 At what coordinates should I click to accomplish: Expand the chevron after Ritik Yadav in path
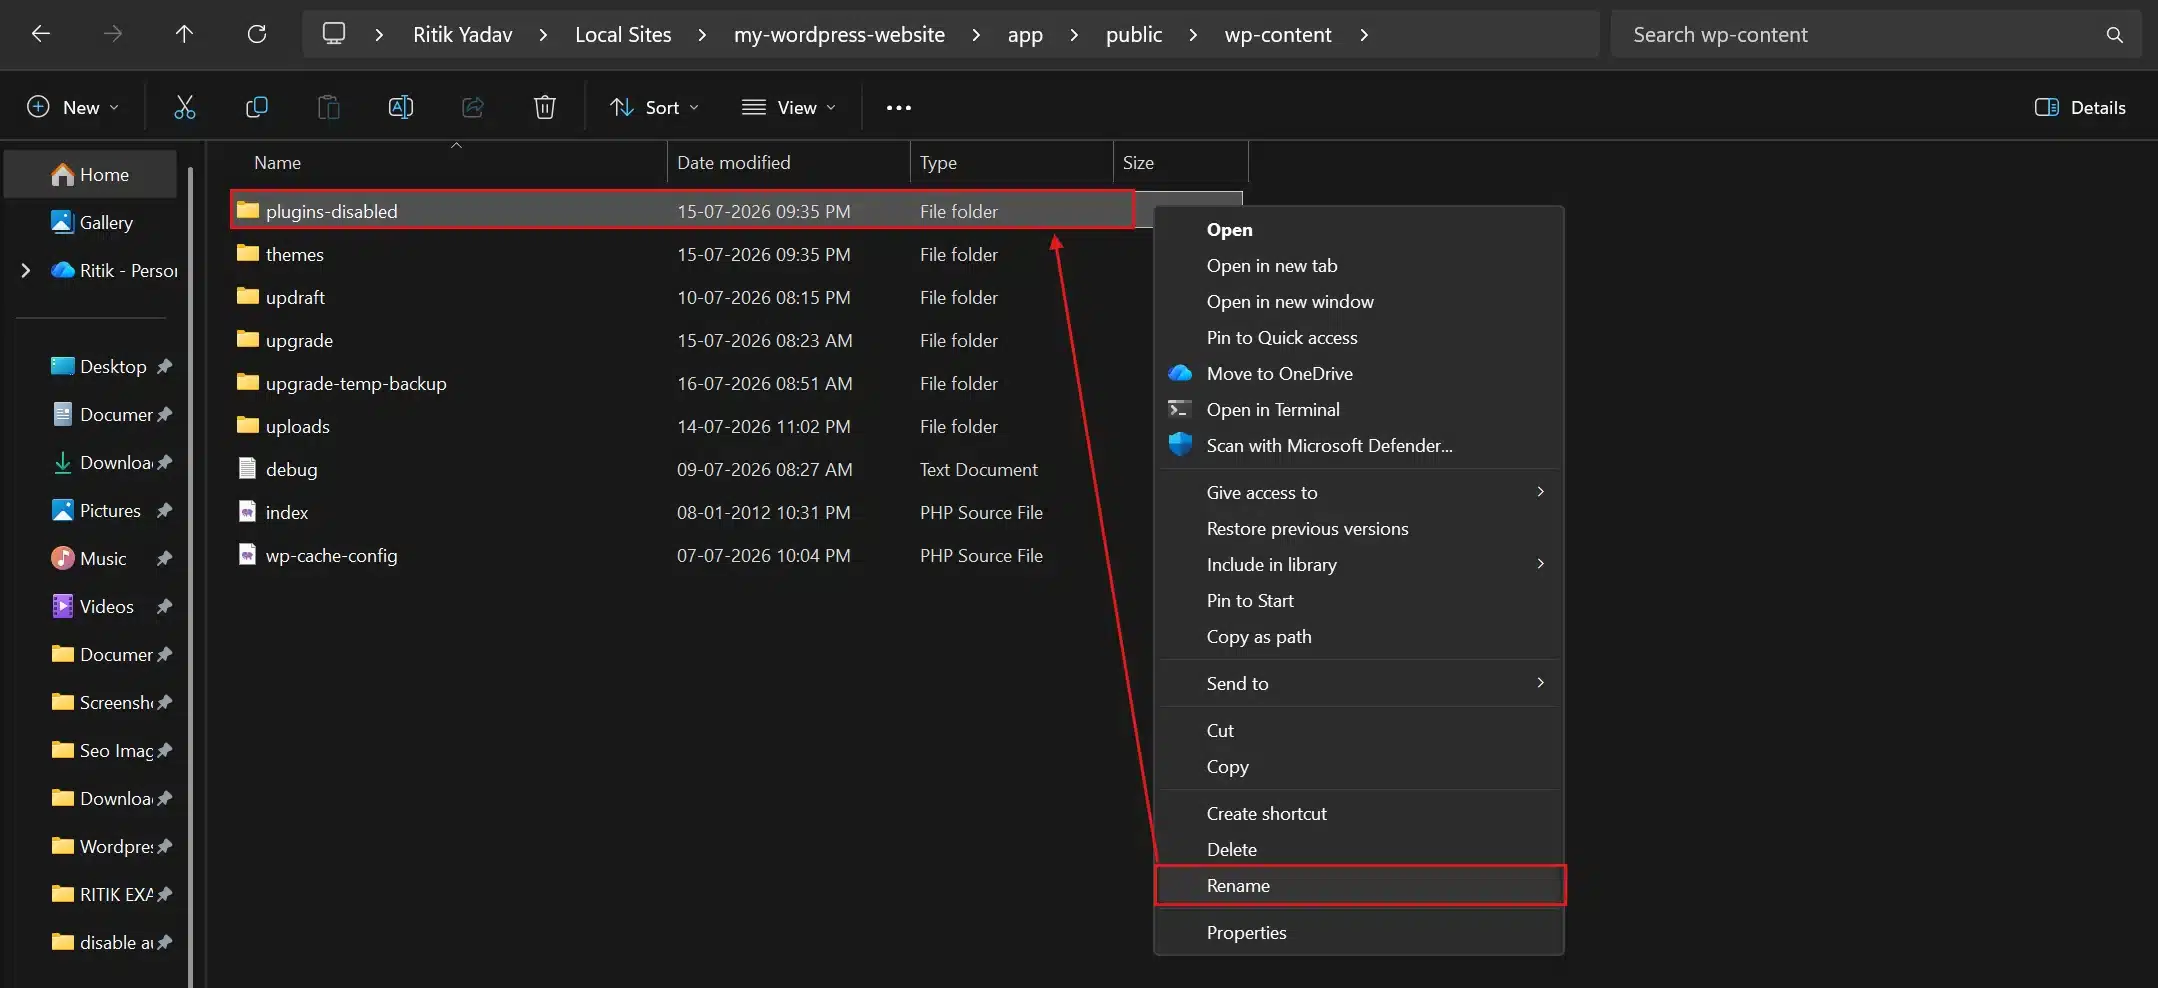coord(543,35)
